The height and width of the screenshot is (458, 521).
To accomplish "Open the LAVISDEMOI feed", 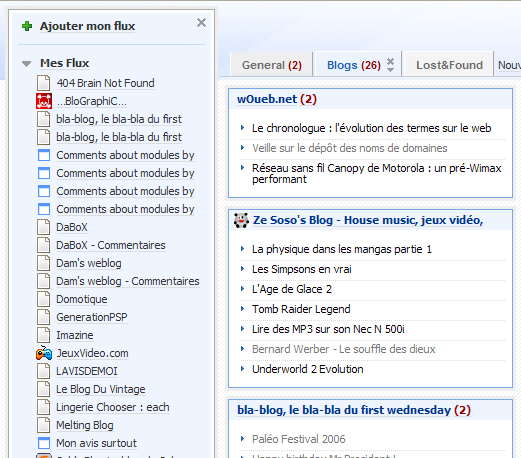I will point(87,371).
